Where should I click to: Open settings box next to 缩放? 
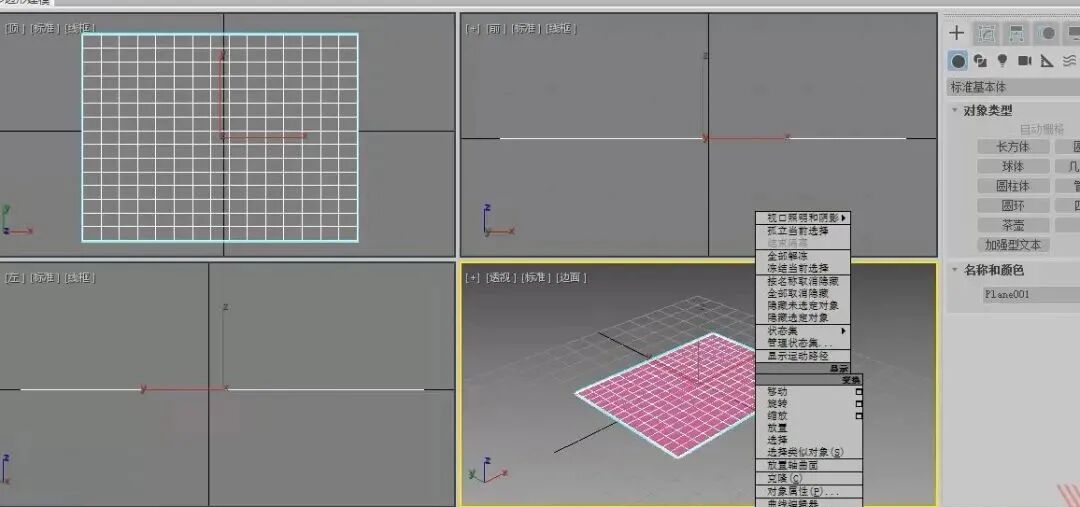pyautogui.click(x=859, y=416)
